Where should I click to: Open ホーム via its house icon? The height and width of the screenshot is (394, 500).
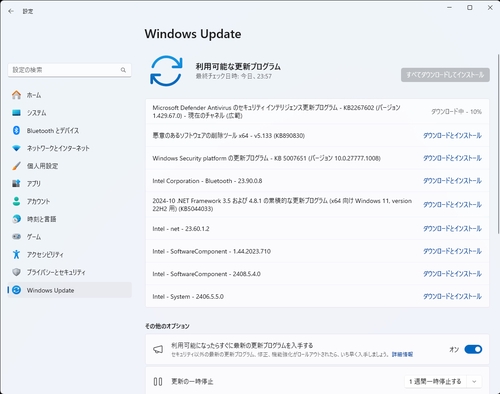click(x=16, y=95)
